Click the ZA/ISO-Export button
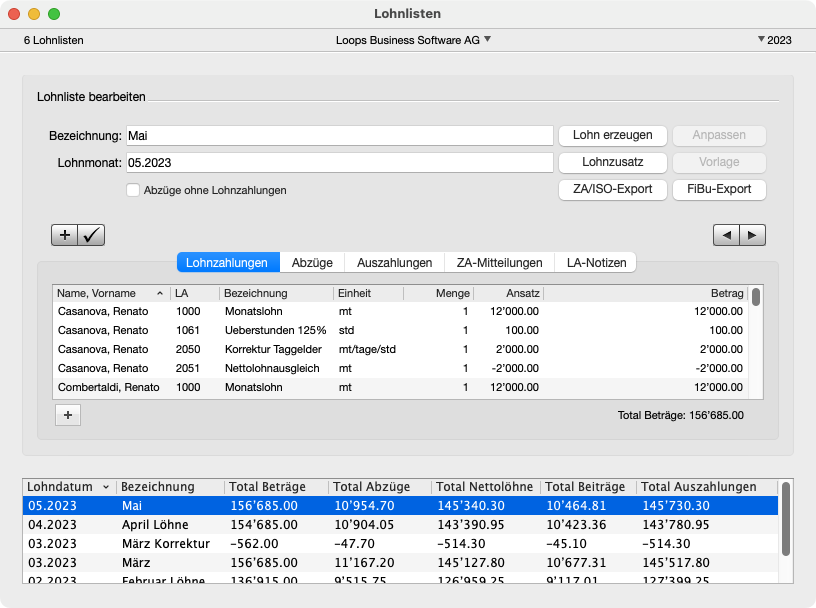The height and width of the screenshot is (608, 816). click(612, 189)
